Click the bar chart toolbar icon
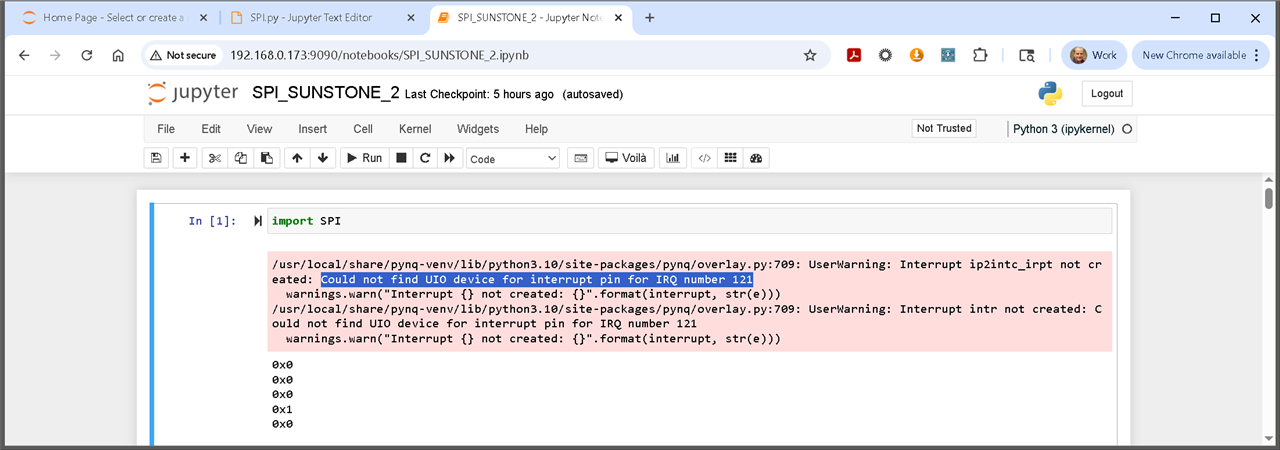The width and height of the screenshot is (1280, 450). (x=673, y=158)
